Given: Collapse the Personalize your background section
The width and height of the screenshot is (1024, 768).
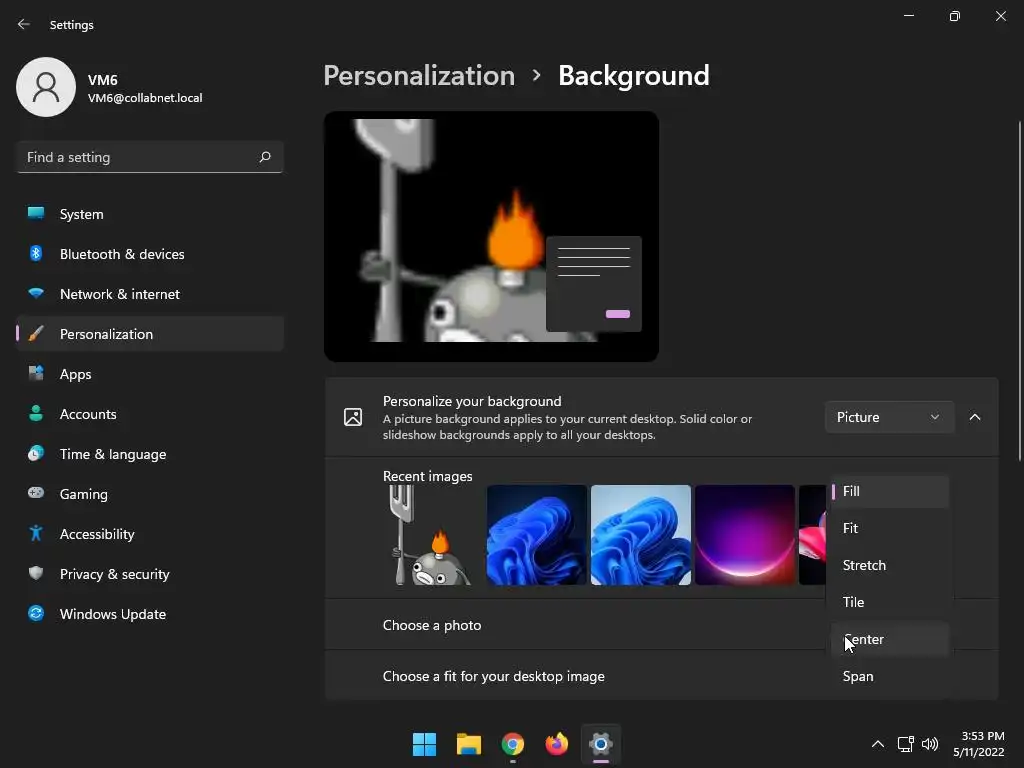Looking at the screenshot, I should (975, 417).
